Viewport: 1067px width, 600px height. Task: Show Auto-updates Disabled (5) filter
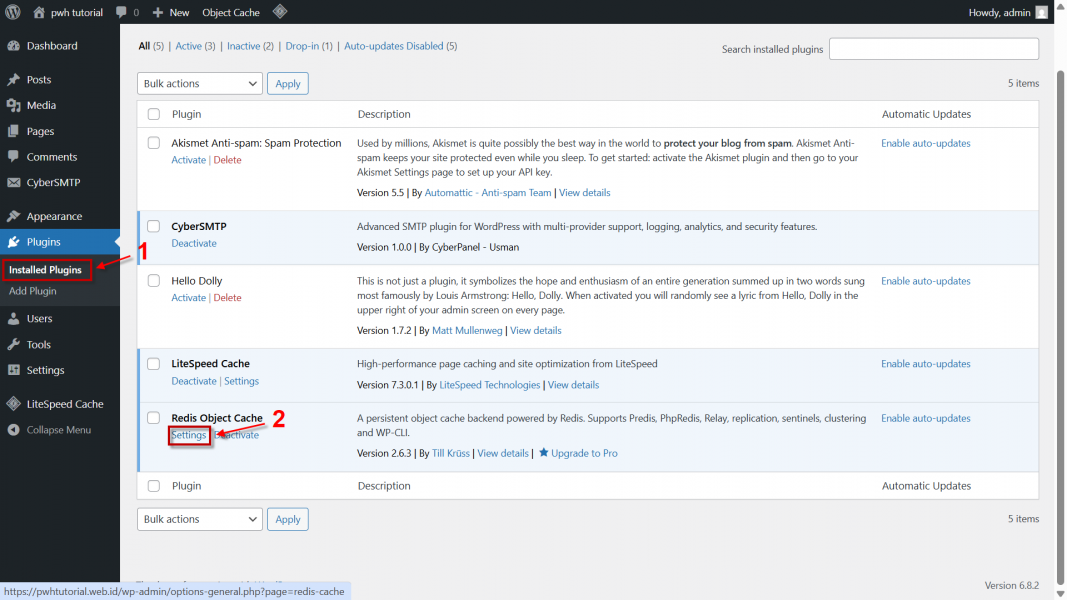point(401,46)
